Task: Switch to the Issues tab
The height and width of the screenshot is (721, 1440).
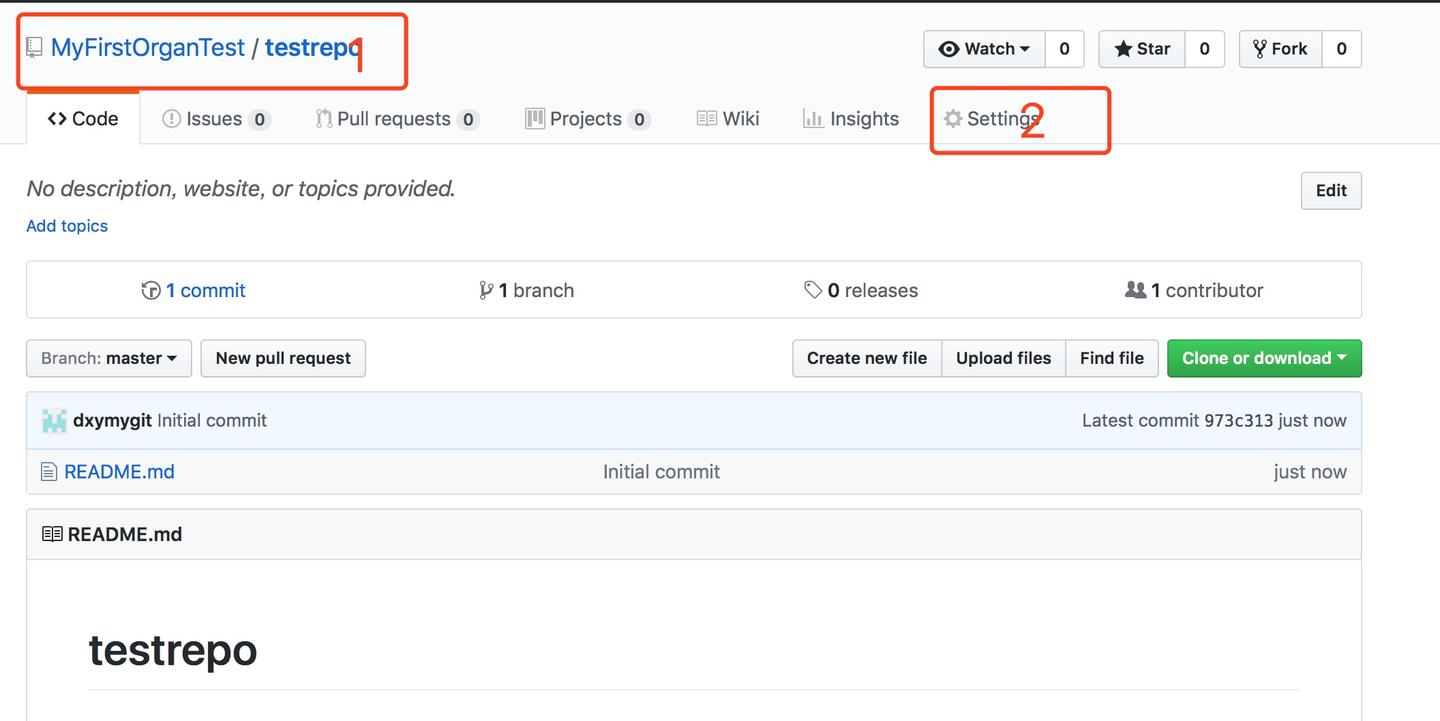Action: pos(214,119)
